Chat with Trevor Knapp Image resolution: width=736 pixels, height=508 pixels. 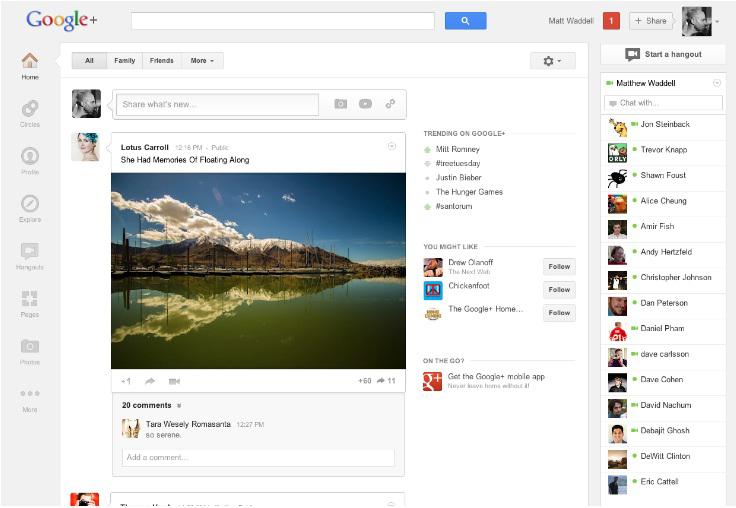(x=663, y=153)
